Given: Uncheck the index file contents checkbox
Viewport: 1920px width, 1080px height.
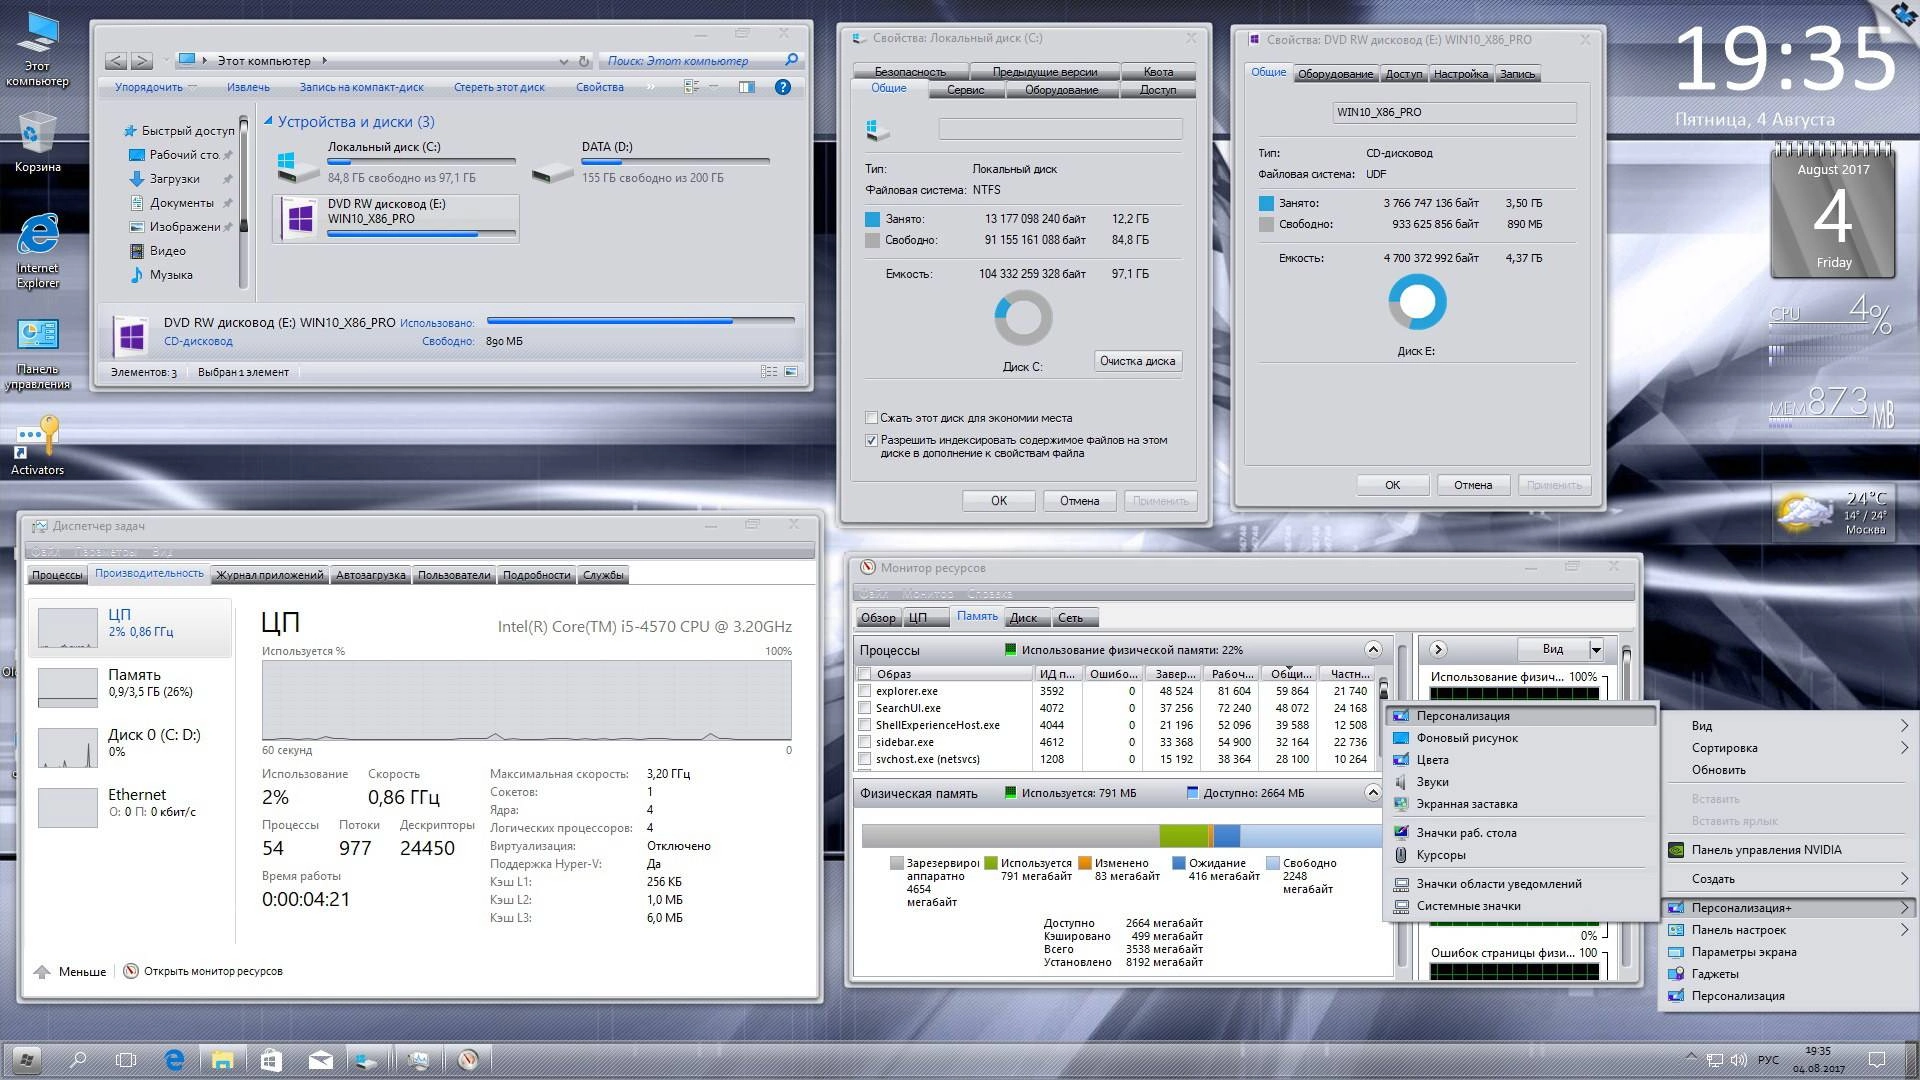Looking at the screenshot, I should (x=871, y=440).
